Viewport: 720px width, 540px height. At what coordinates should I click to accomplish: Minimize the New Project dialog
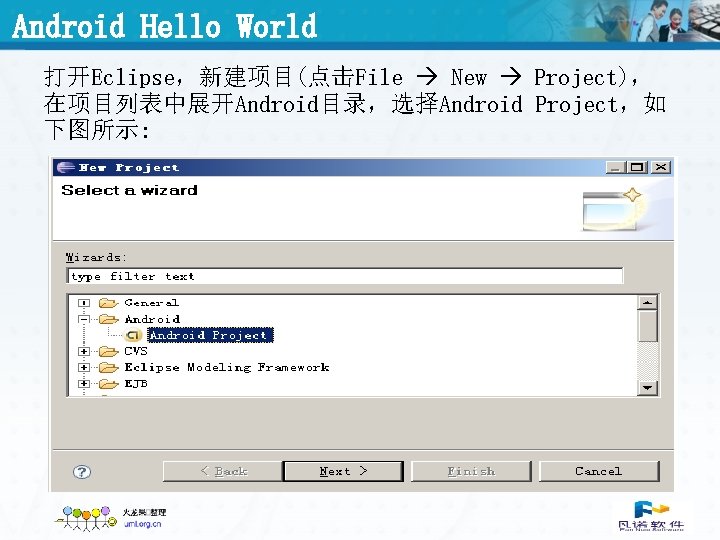[615, 167]
